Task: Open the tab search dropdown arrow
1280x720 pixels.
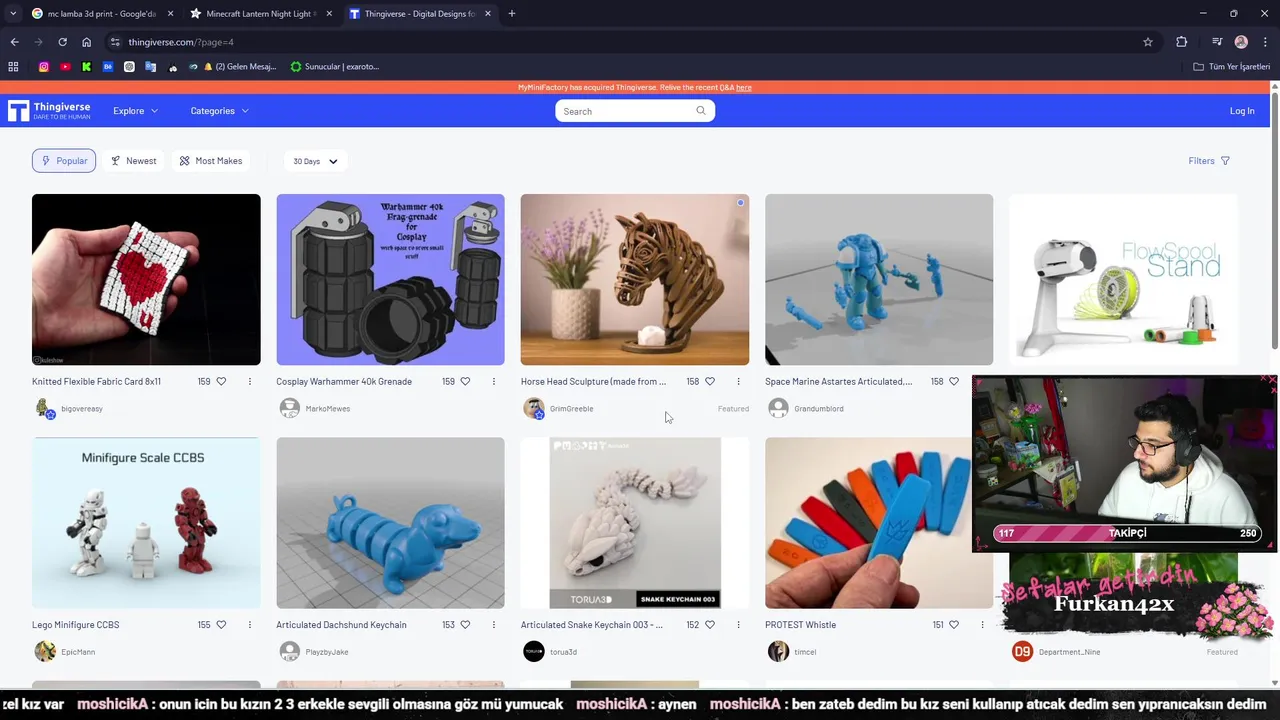Action: click(x=12, y=14)
